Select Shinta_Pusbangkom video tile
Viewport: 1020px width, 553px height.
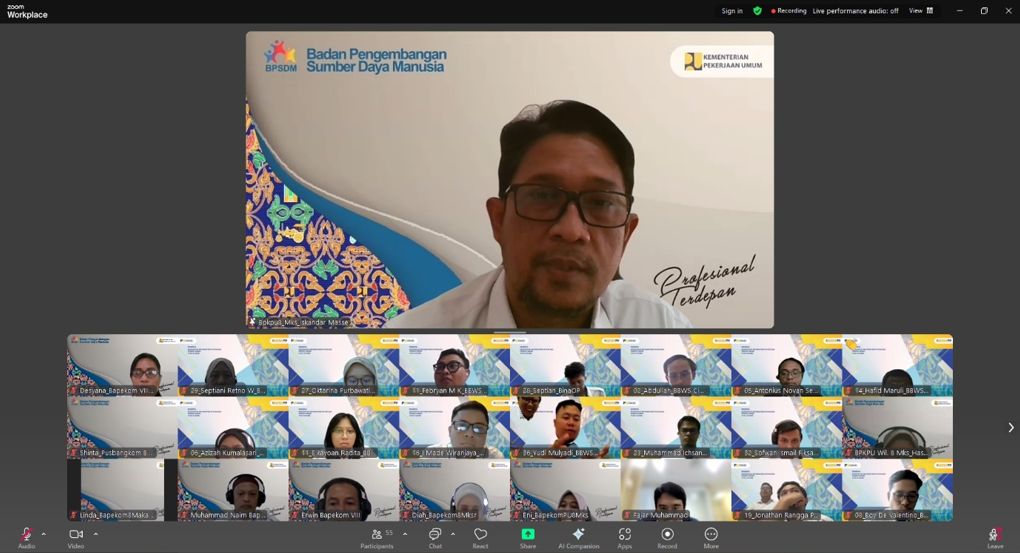tap(122, 427)
